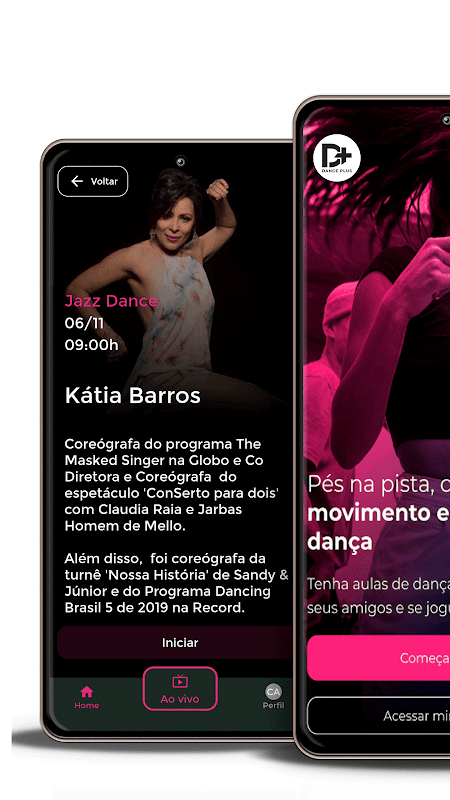Tap the Kátia Barros name heading
Viewport: 450px width, 800px height.
point(133,395)
